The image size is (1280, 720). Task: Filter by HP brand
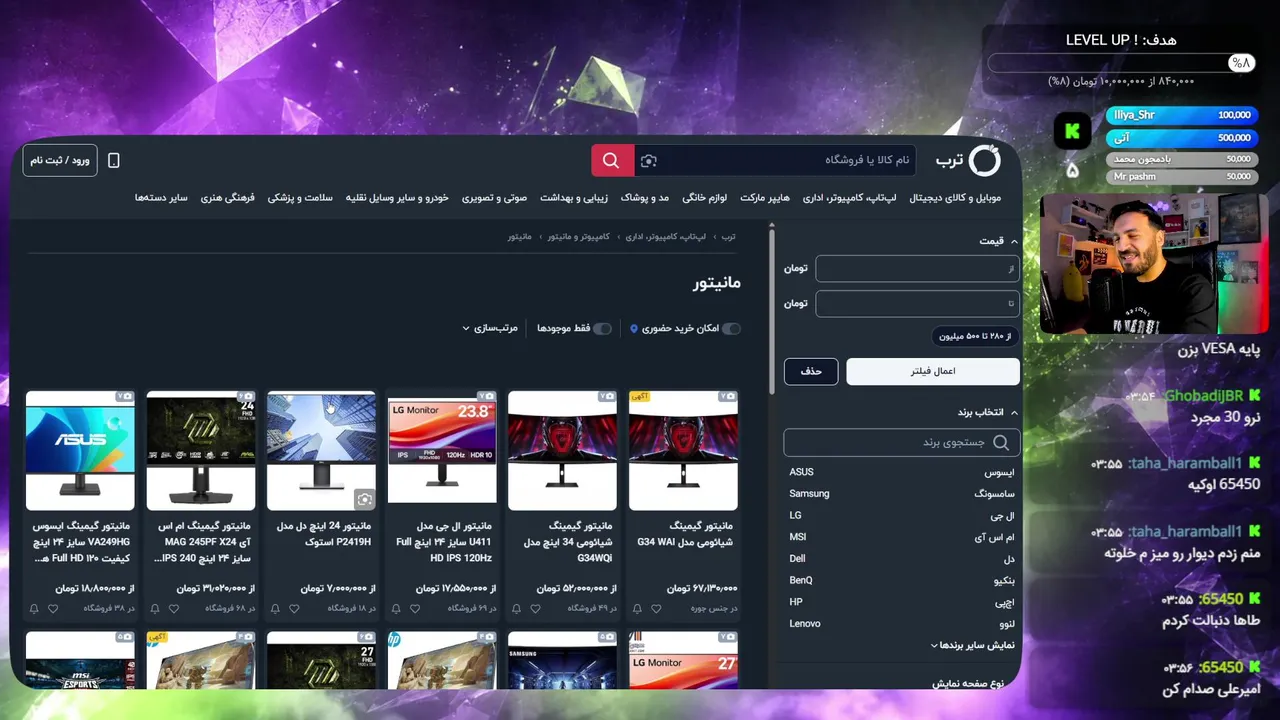click(x=901, y=602)
